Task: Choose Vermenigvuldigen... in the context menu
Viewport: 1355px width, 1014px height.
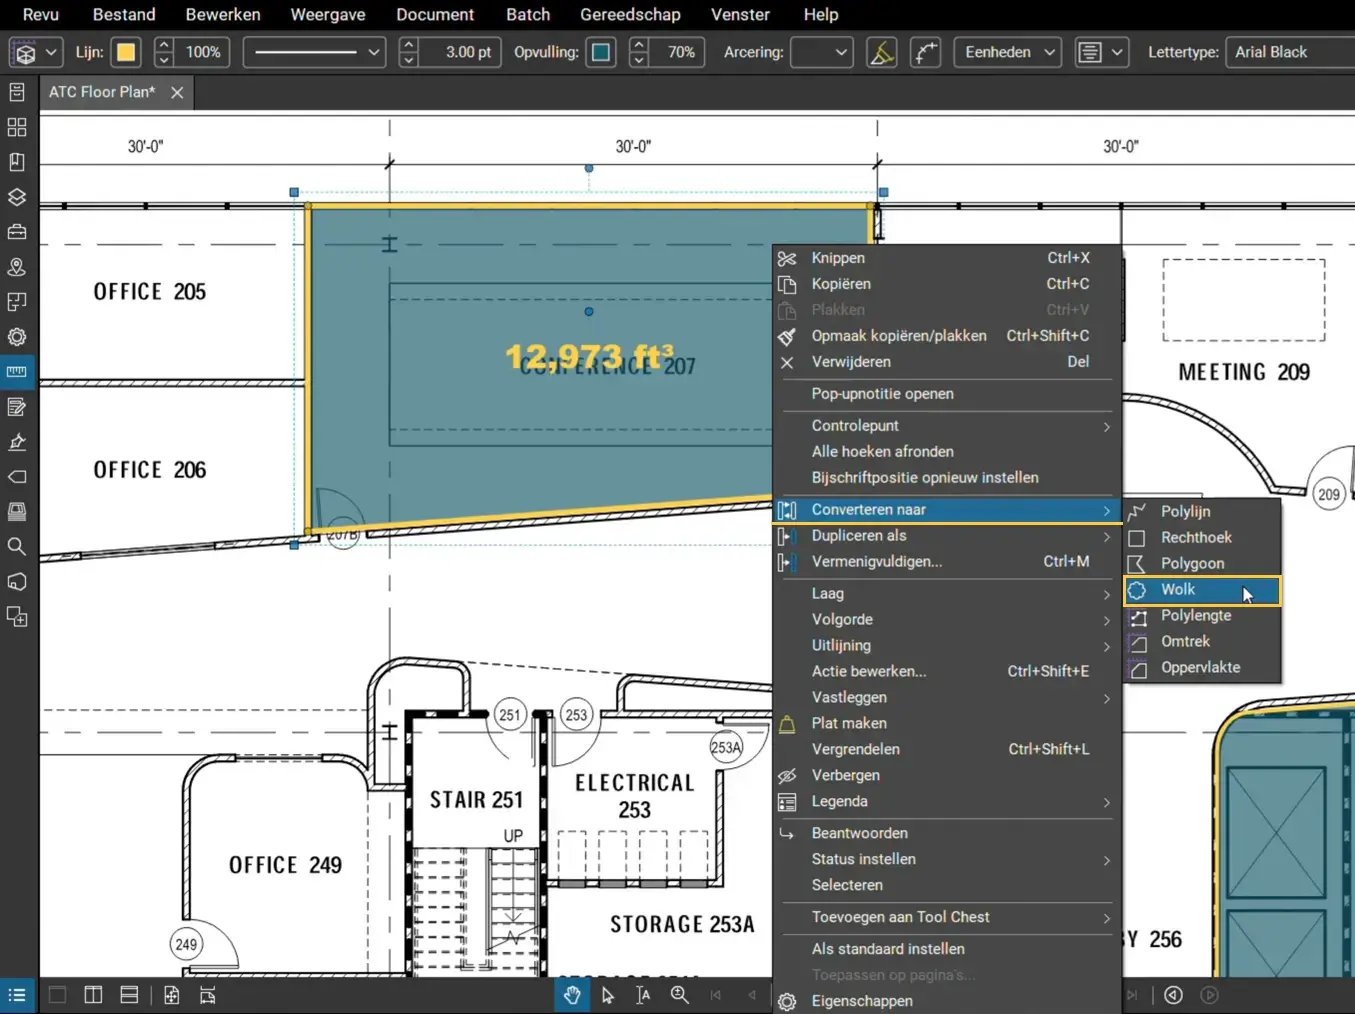Action: [947, 562]
